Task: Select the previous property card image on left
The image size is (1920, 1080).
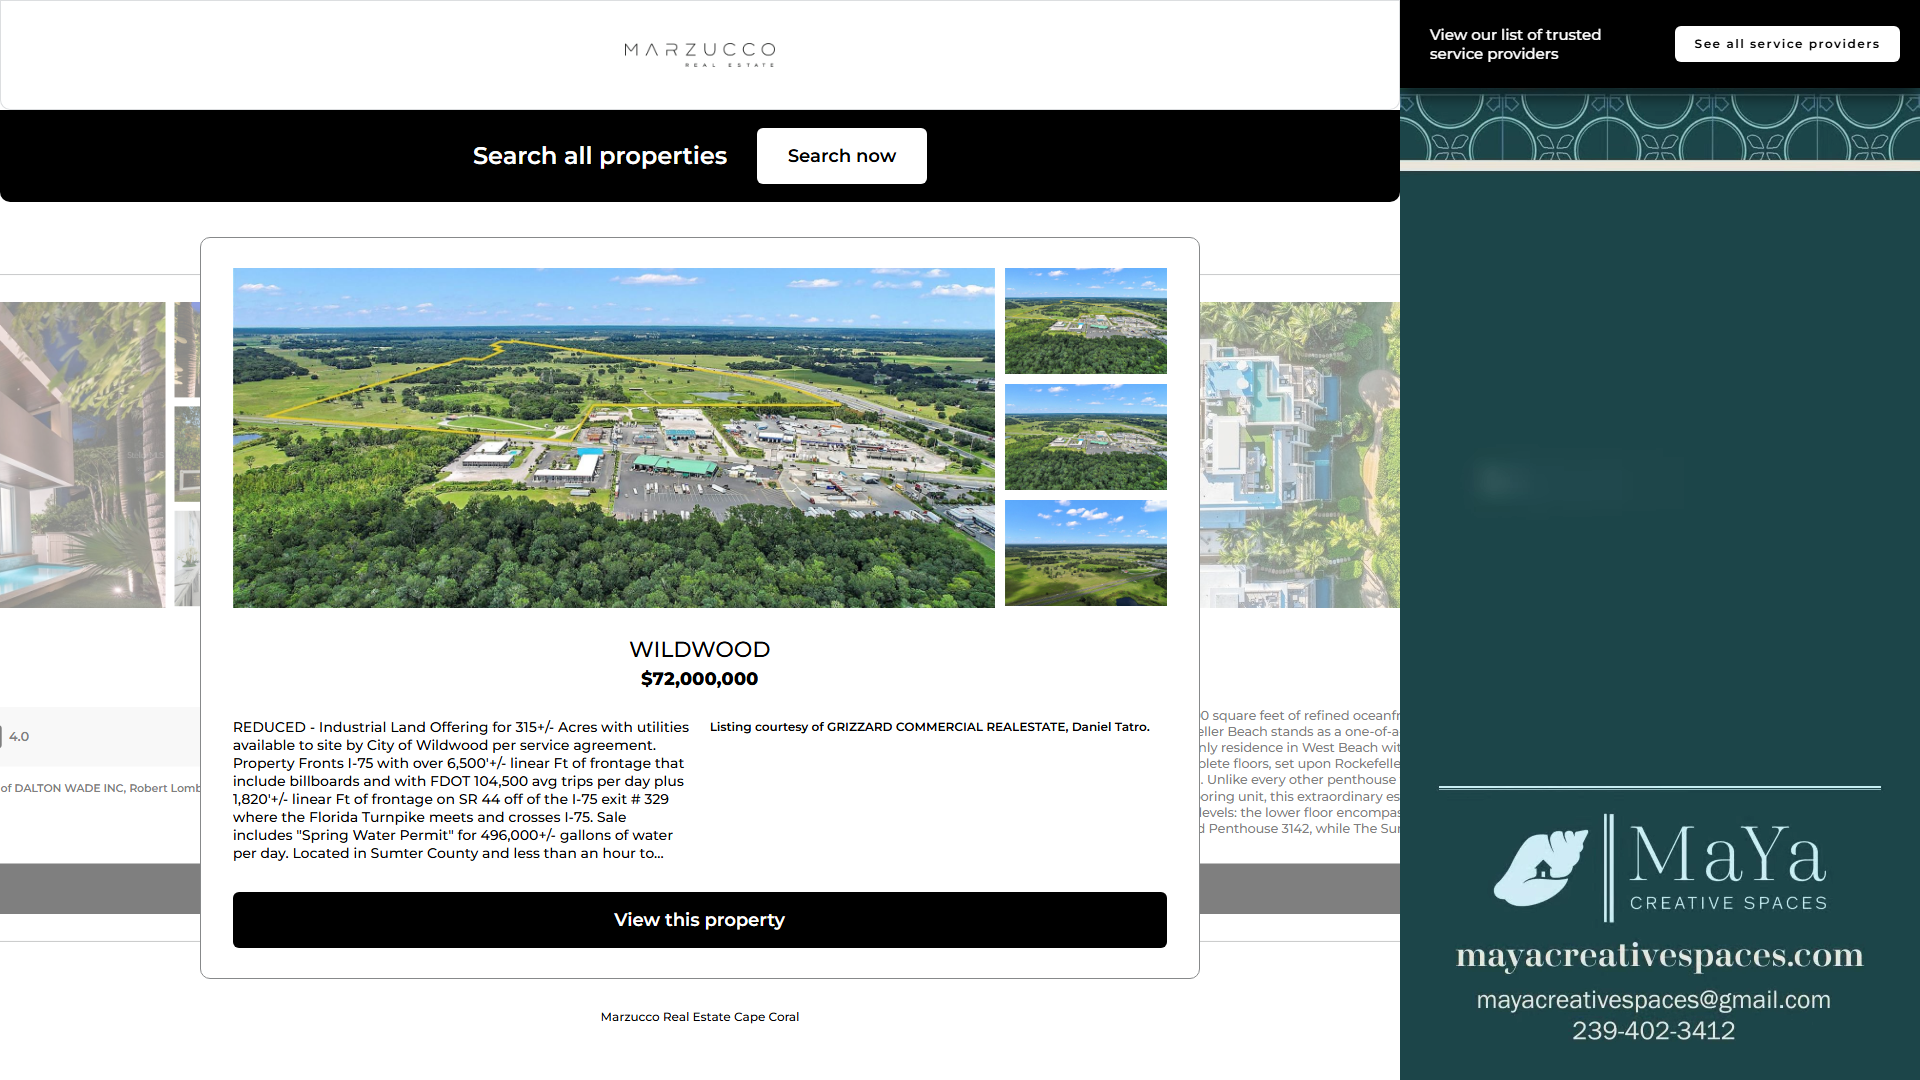Action: pyautogui.click(x=82, y=454)
